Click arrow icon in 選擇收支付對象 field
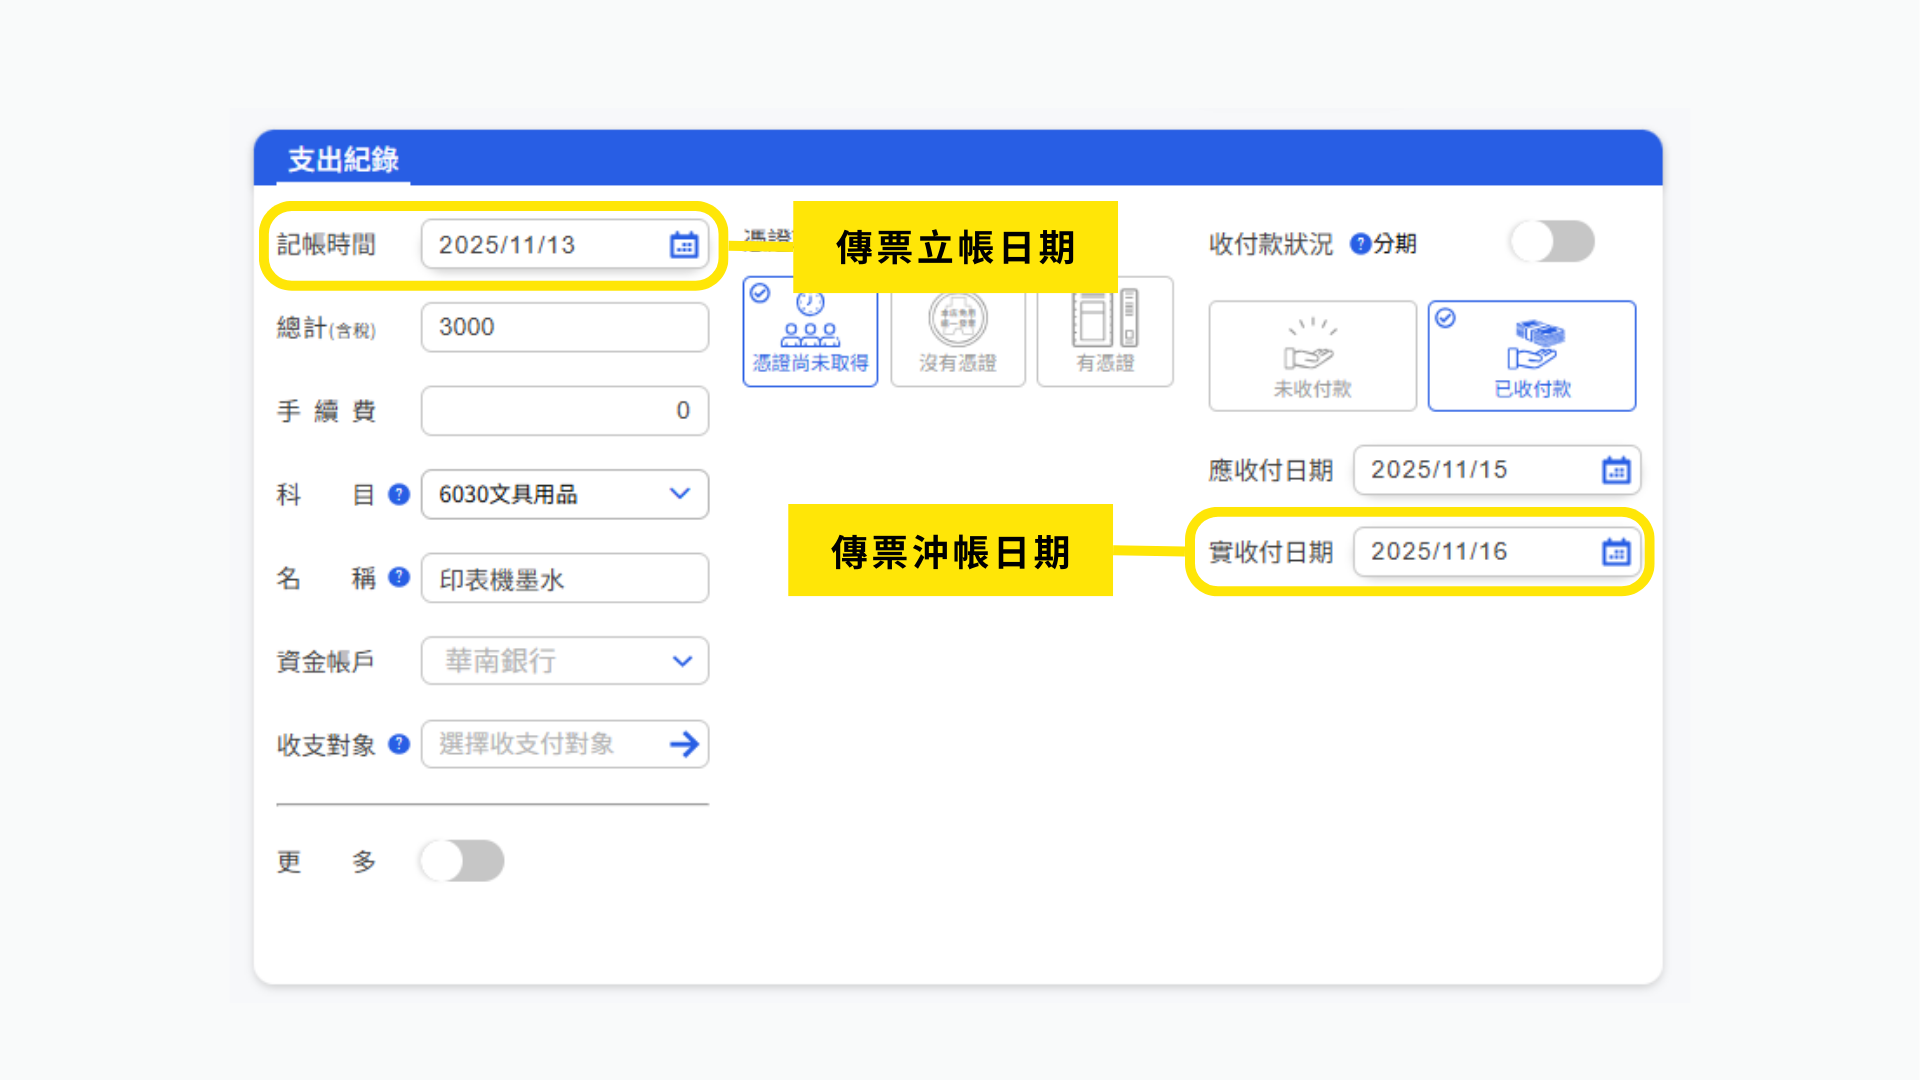 (684, 744)
